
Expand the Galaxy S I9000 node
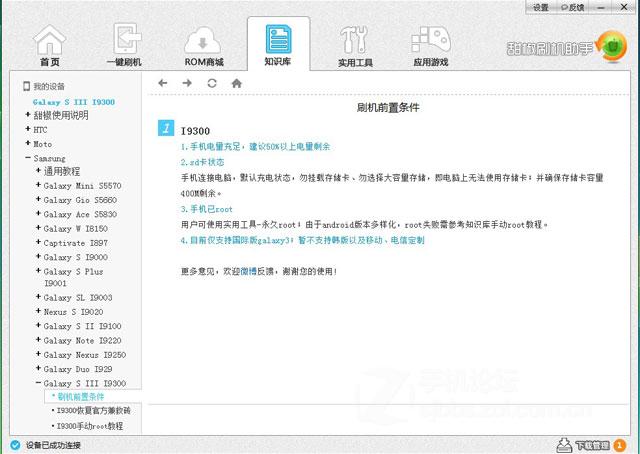38,256
